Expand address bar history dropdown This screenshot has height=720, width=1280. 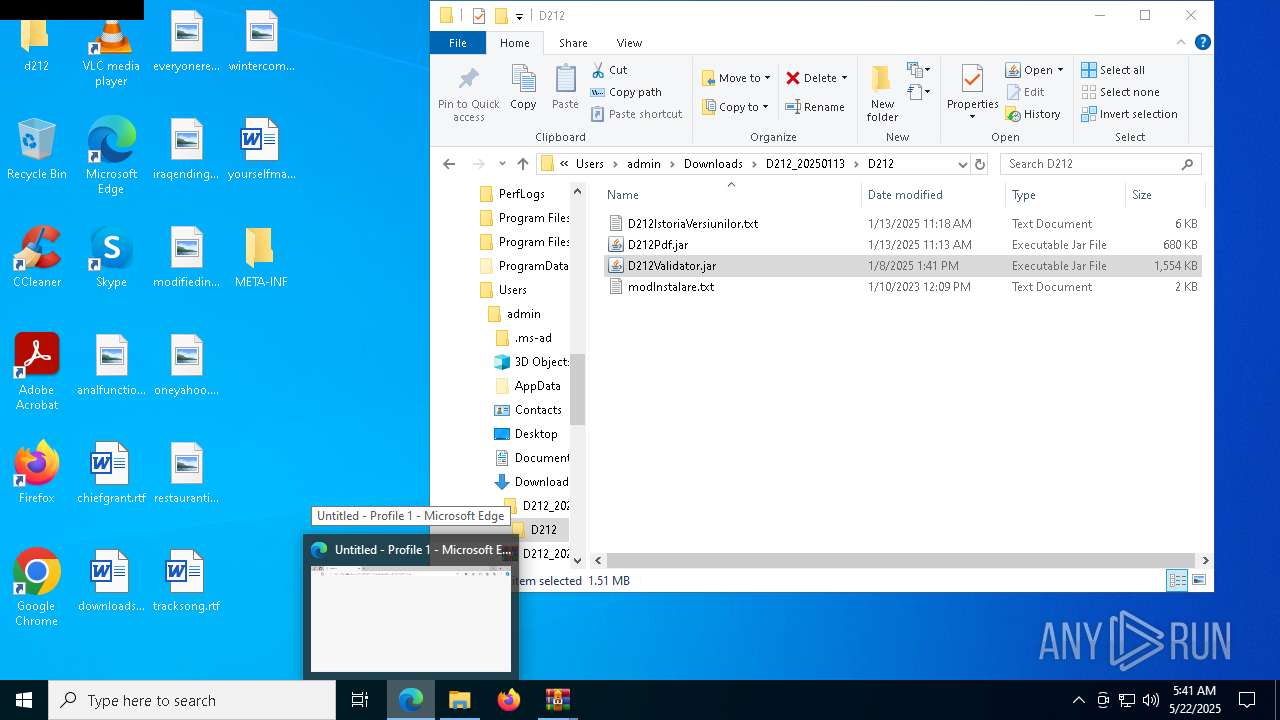point(962,164)
